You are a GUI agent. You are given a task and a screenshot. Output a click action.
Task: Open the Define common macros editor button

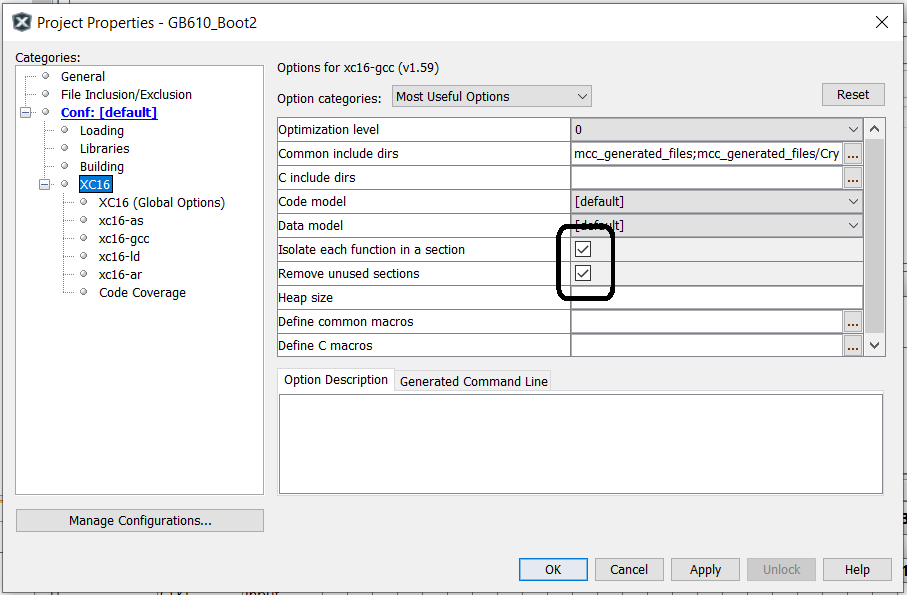(x=852, y=322)
